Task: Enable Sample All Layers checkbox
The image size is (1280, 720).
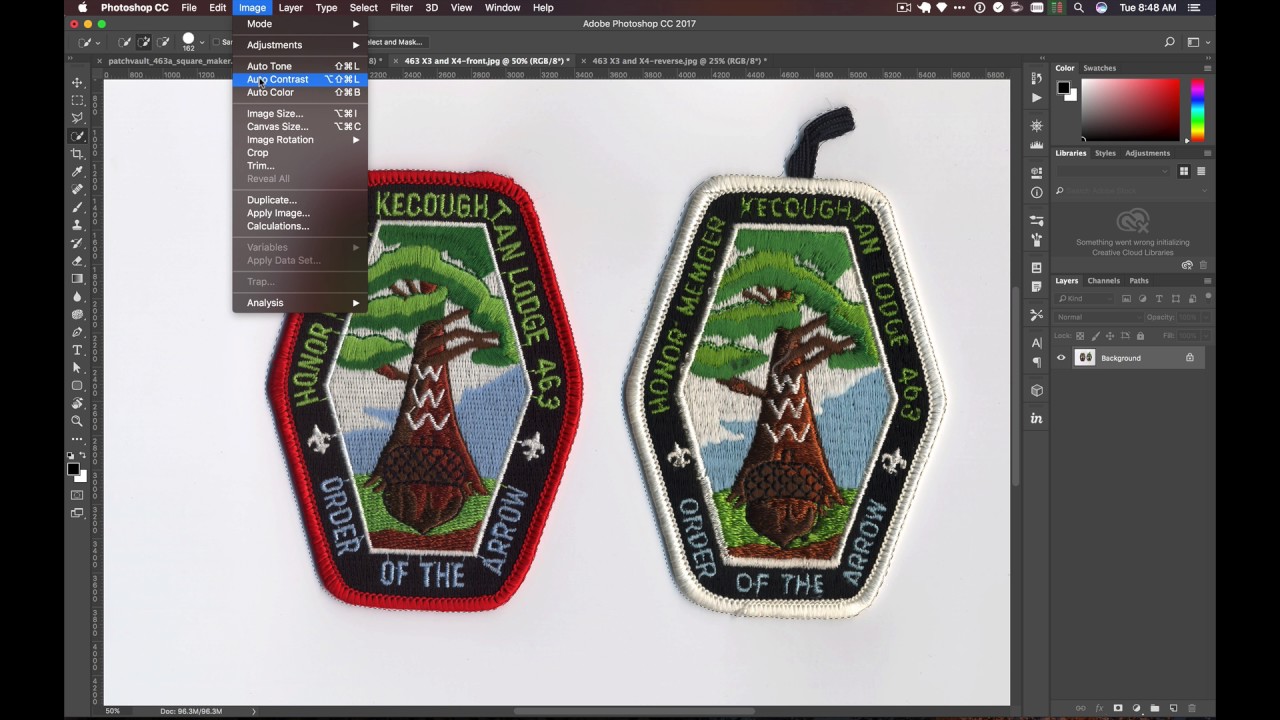Action: tap(216, 42)
